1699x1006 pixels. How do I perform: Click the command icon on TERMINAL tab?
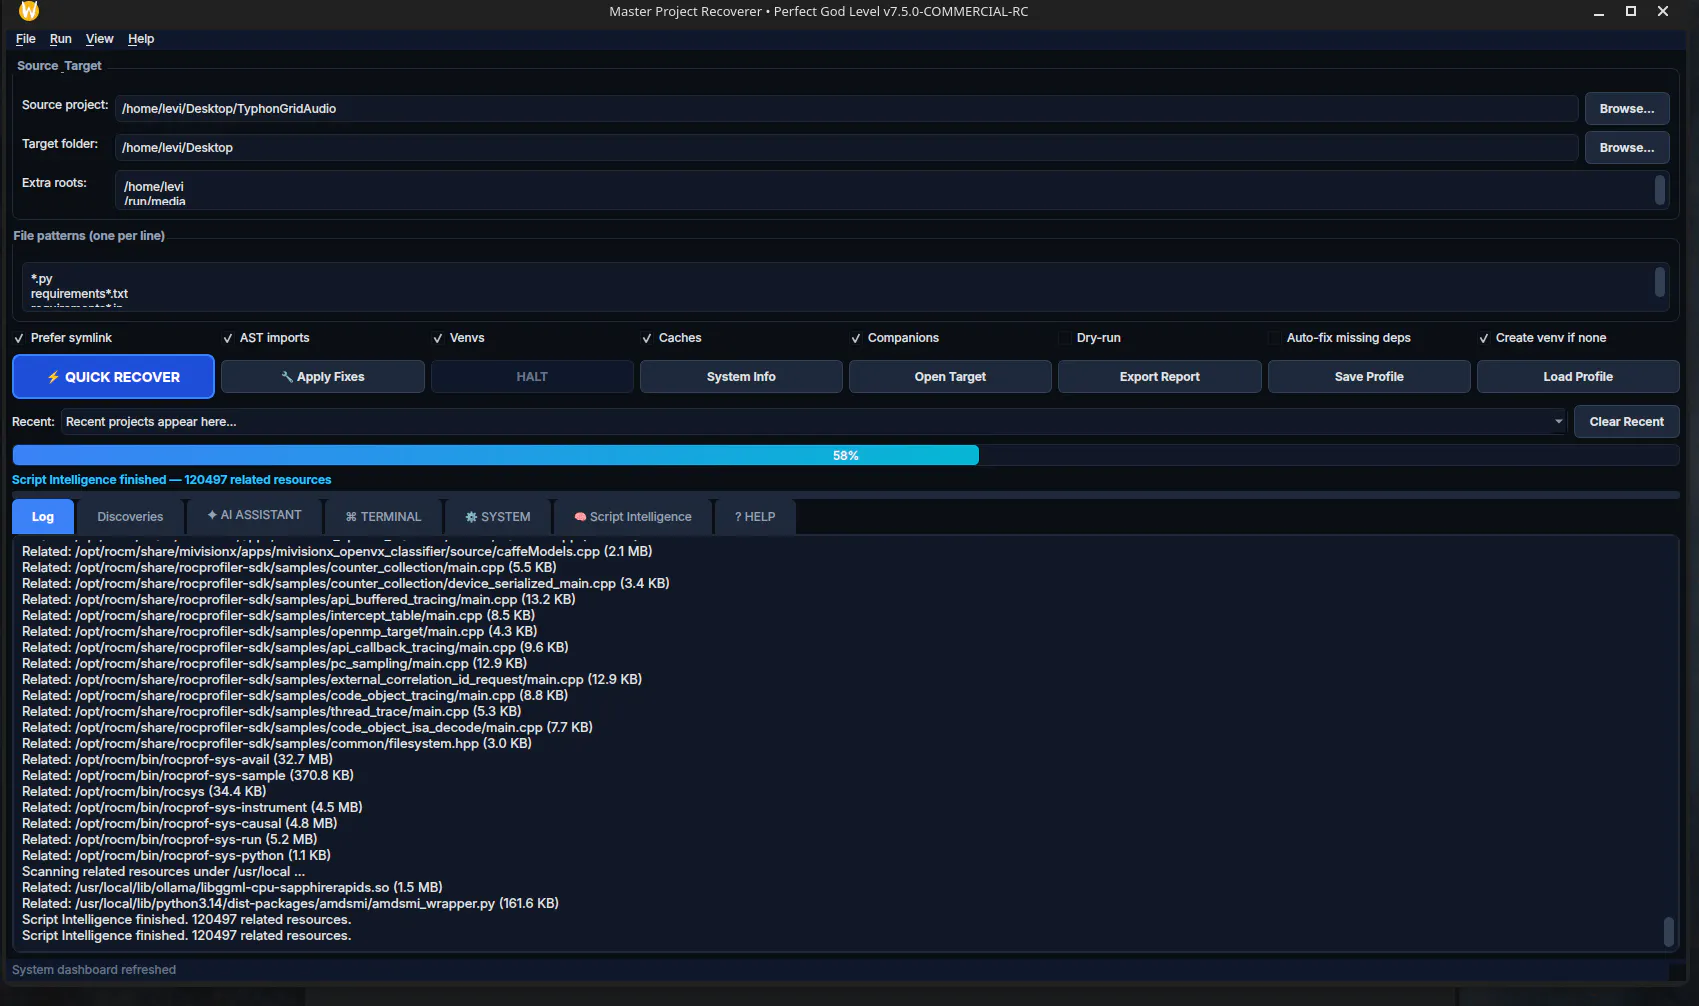coord(351,517)
